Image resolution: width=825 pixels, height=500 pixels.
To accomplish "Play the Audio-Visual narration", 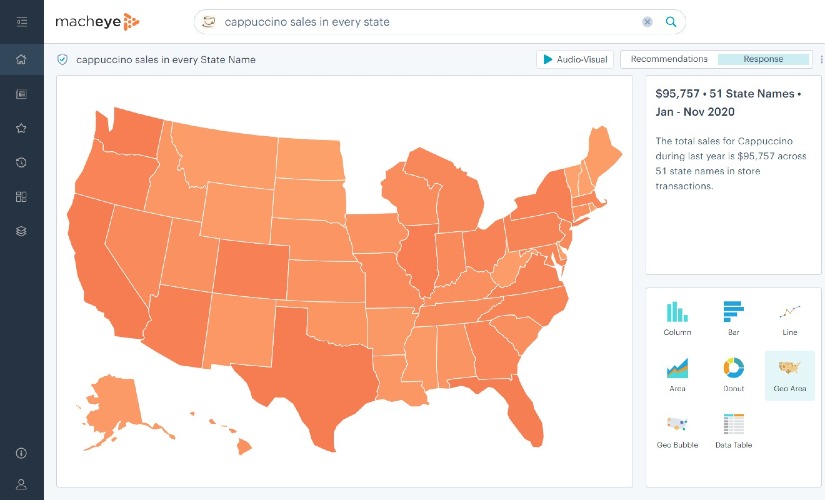I will [x=575, y=60].
